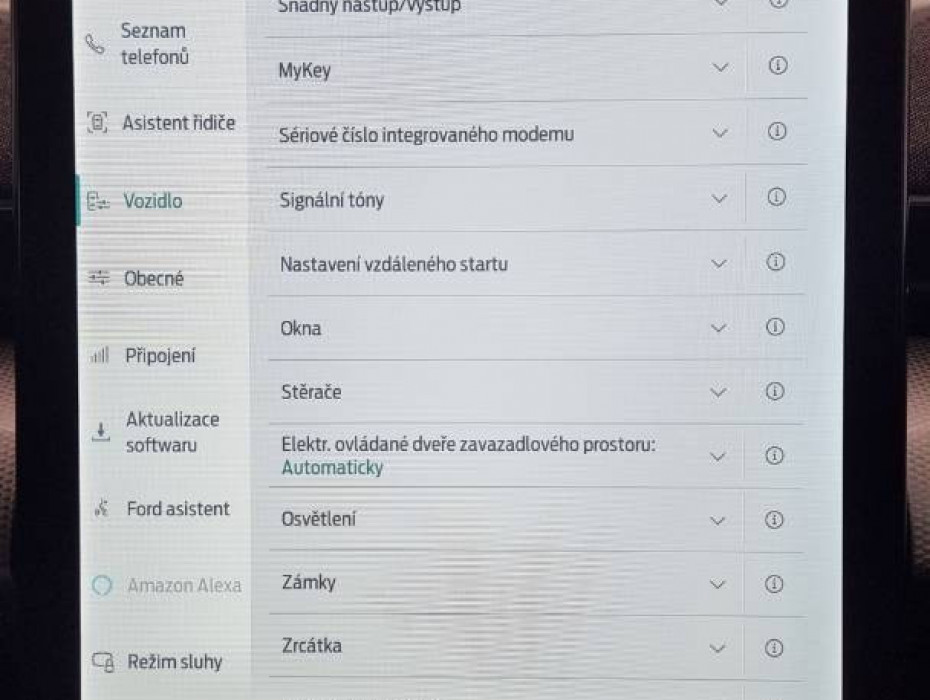The height and width of the screenshot is (700, 930).
Task: Open Režim sluhy in sidebar
Action: click(174, 662)
